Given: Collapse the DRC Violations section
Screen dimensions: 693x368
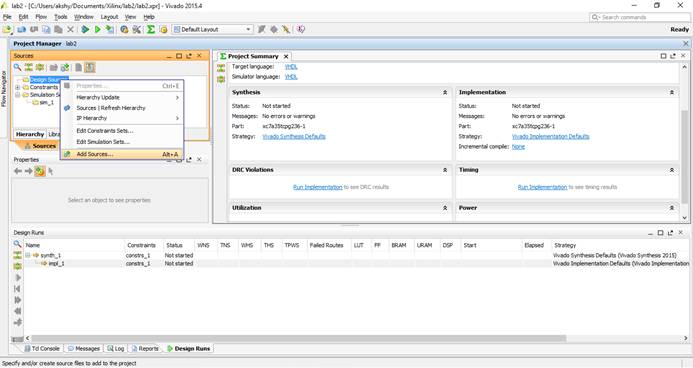Looking at the screenshot, I should (445, 170).
